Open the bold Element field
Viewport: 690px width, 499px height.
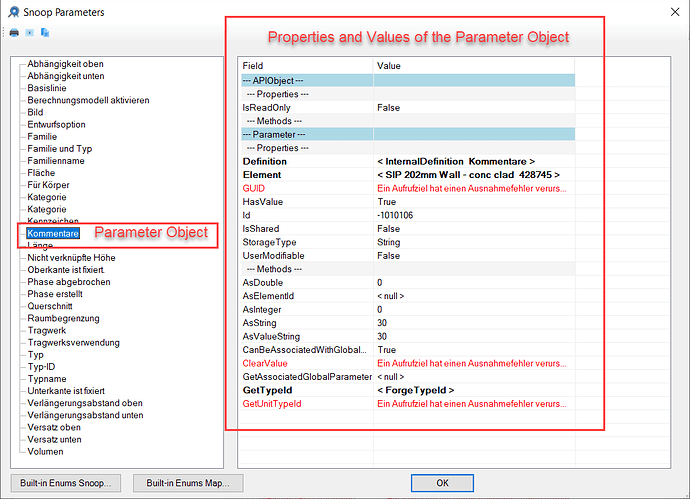tap(262, 175)
